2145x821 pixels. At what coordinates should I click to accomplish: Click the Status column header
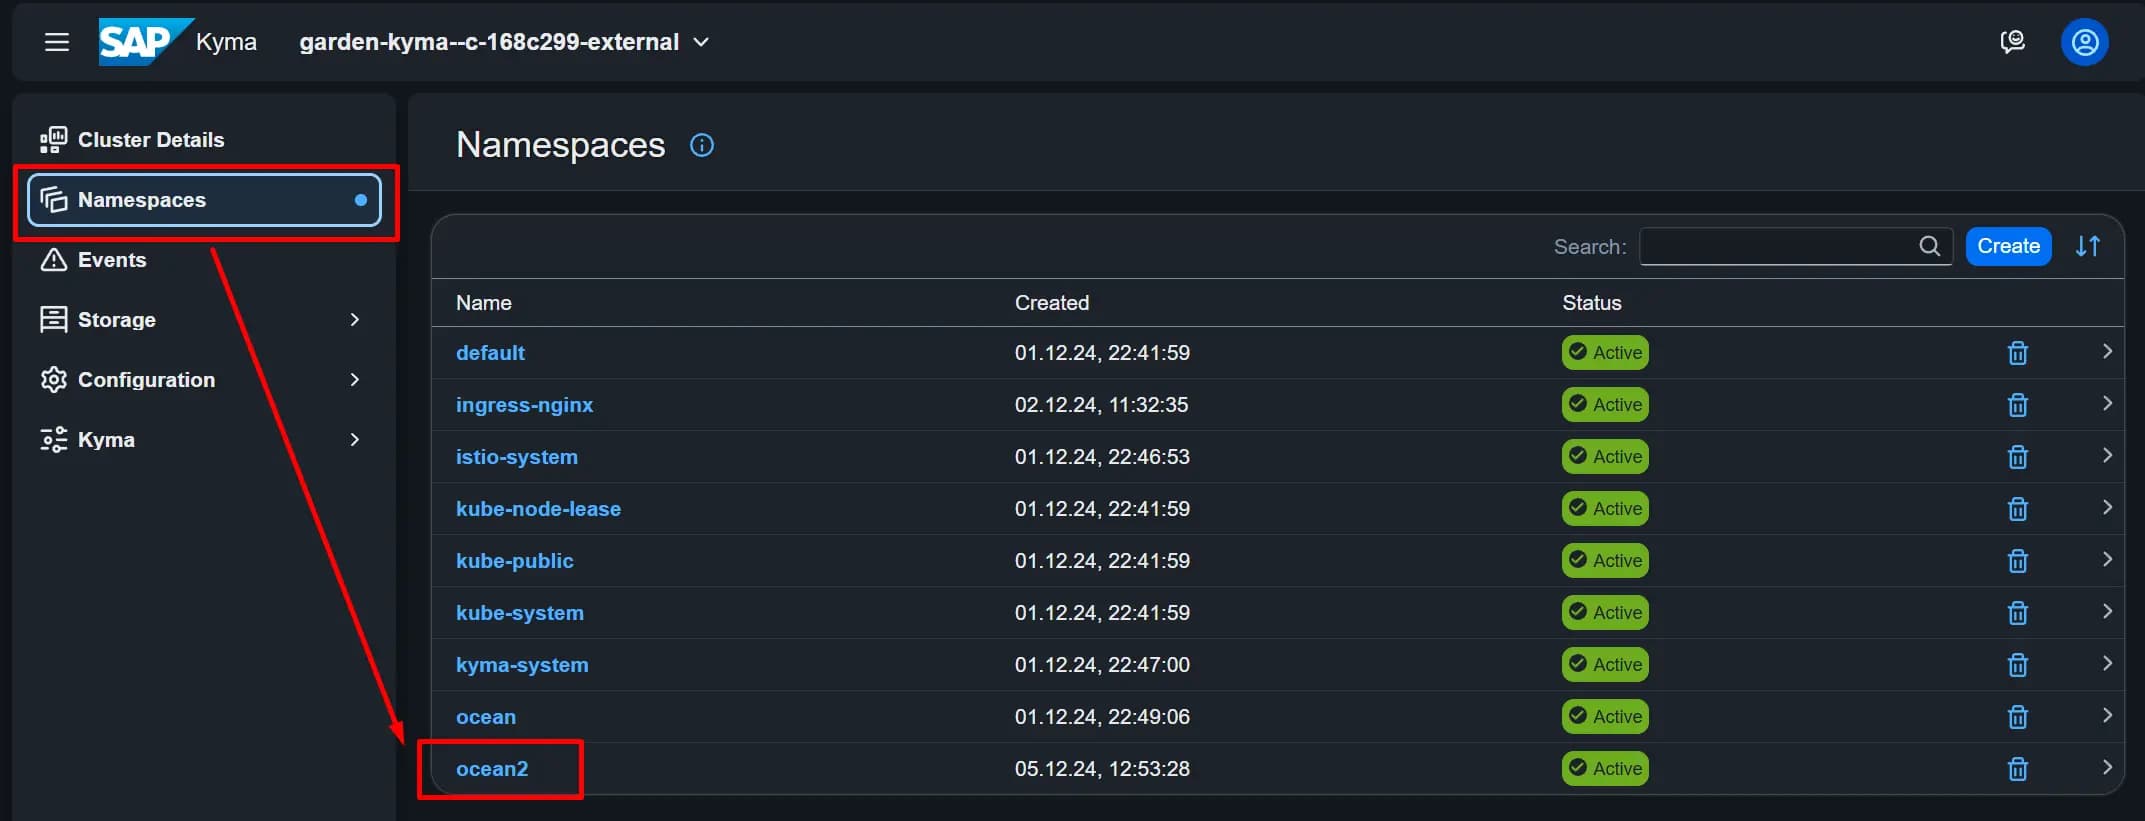1592,303
